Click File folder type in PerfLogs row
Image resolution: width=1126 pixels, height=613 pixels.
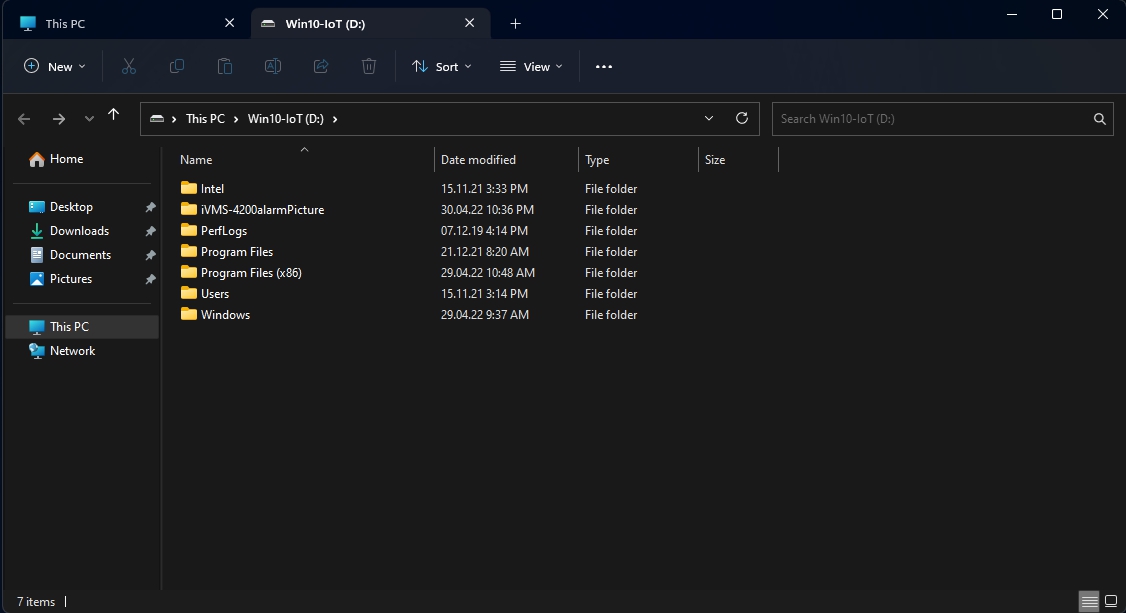pos(611,230)
